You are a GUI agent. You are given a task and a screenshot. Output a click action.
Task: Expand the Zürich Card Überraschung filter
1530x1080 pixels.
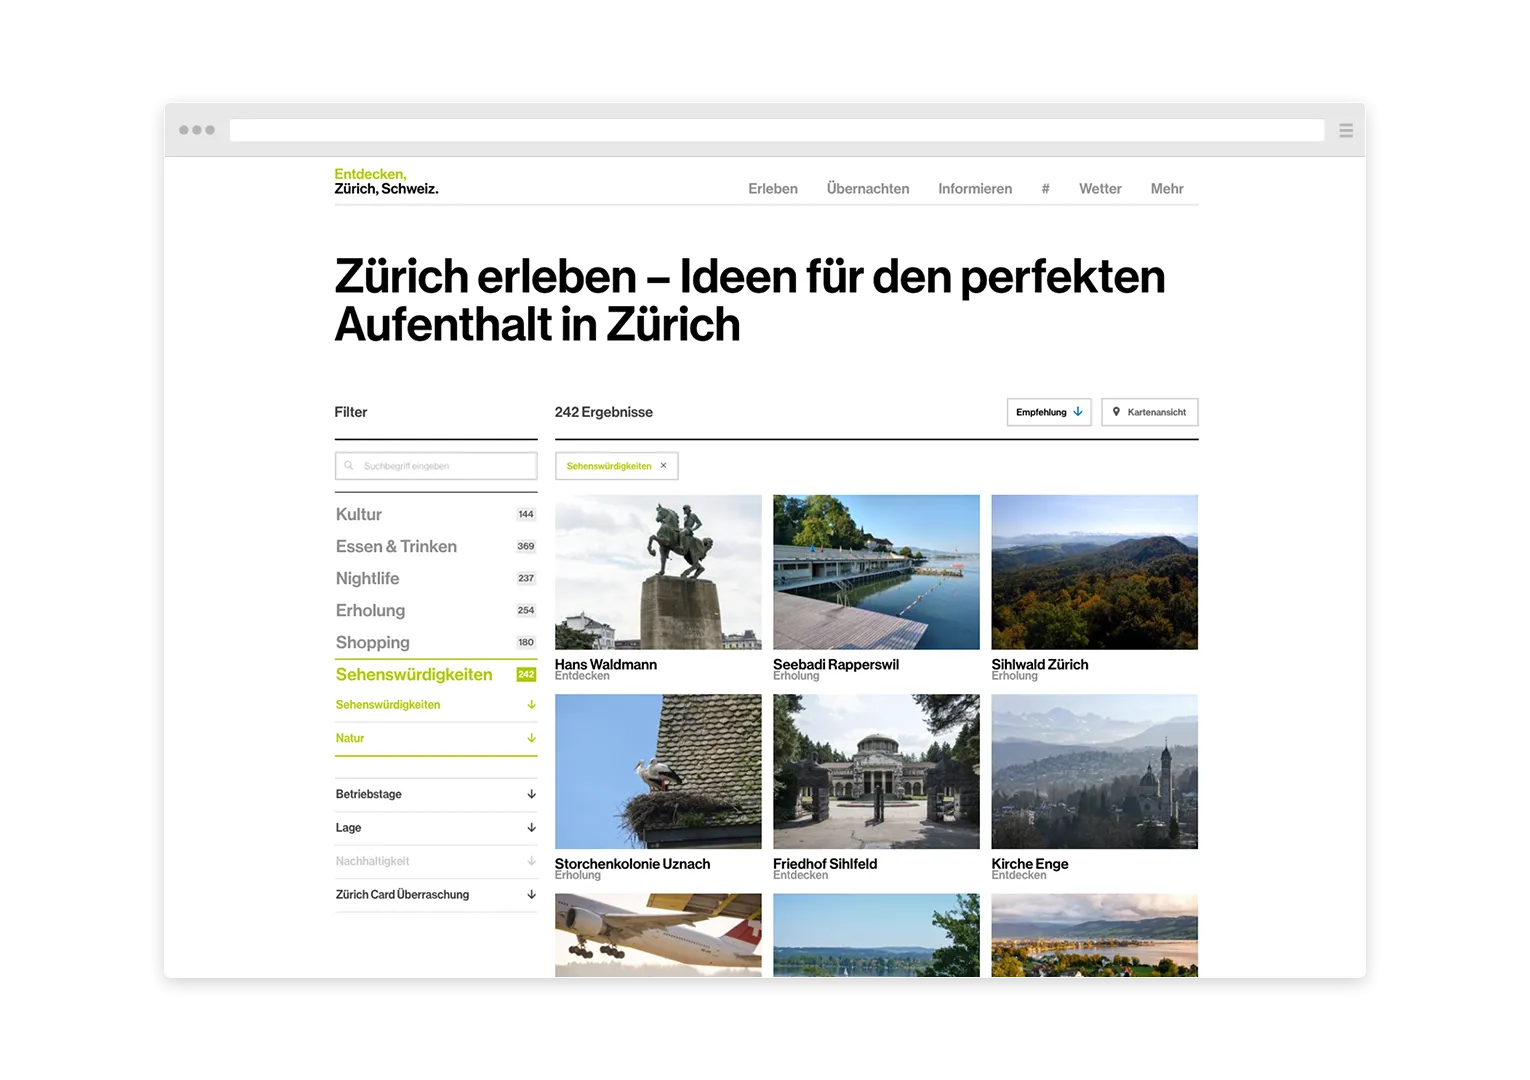[436, 895]
